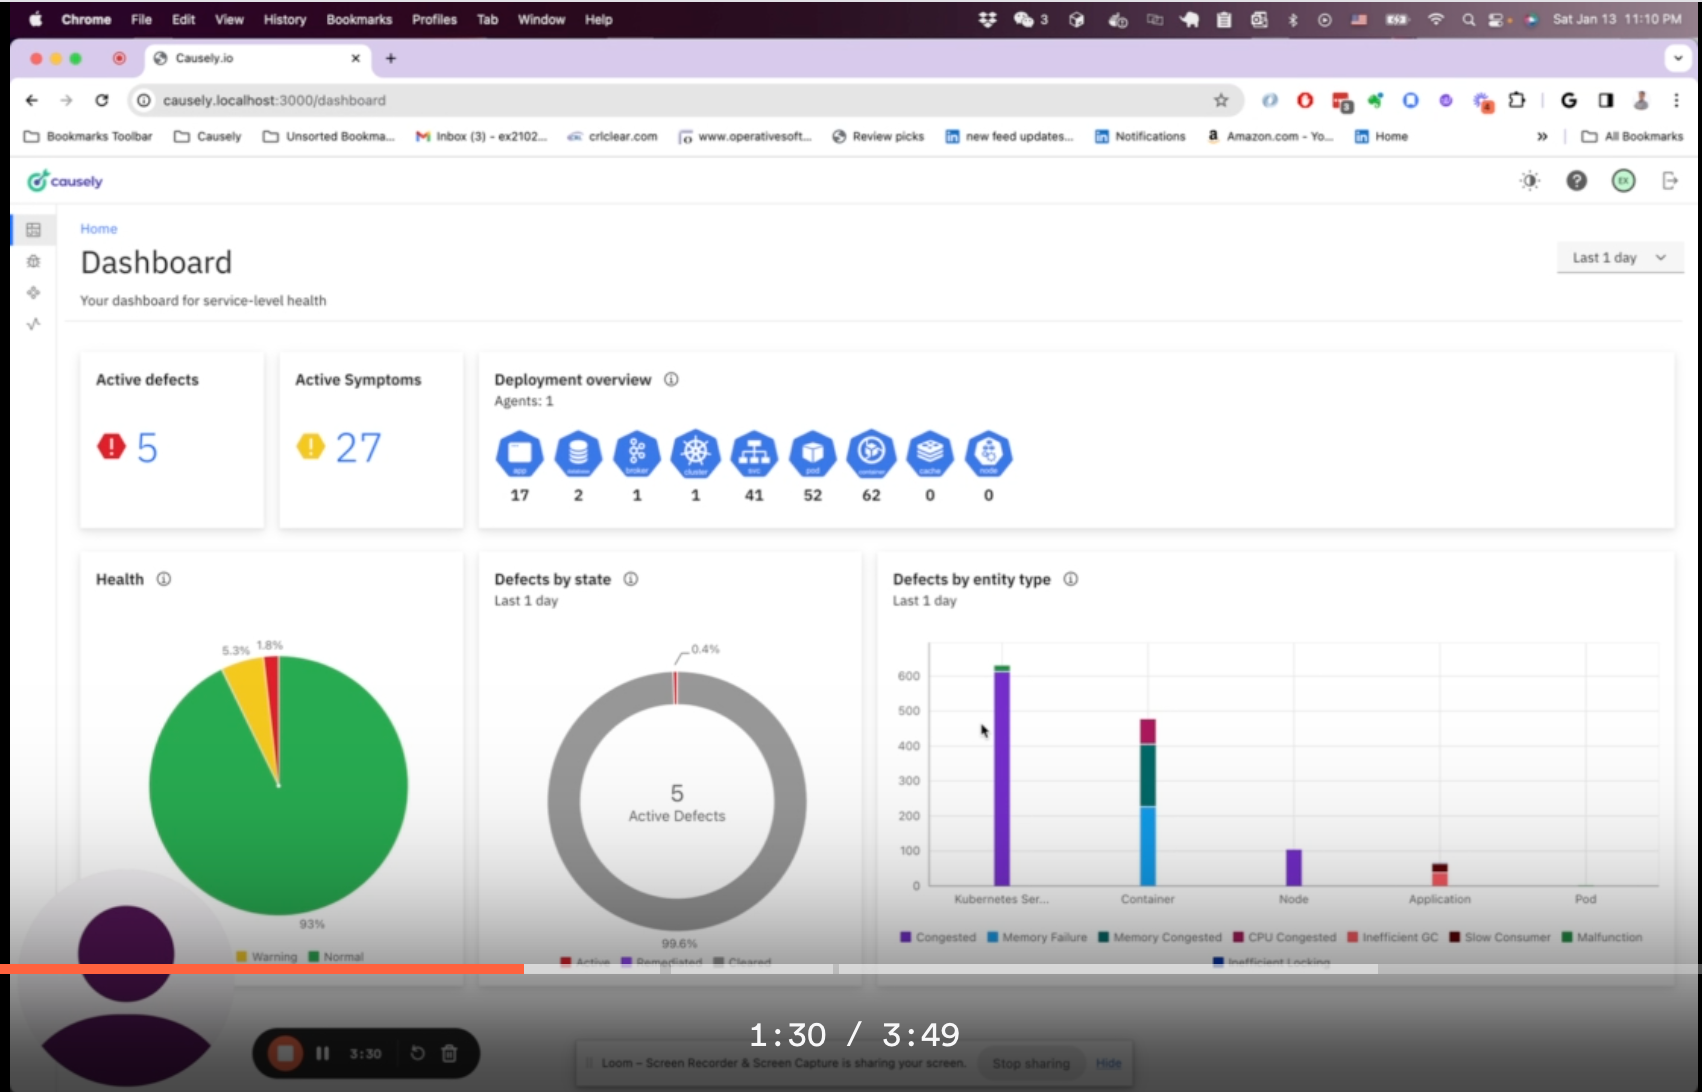Open the help question mark icon
Screen dimensions: 1702x1092
(1576, 181)
